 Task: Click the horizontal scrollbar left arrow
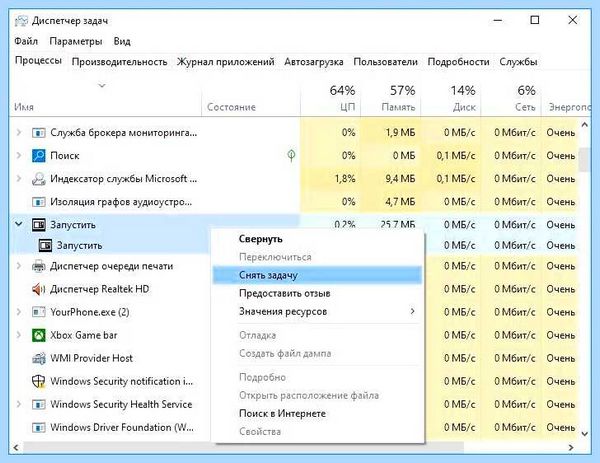point(16,447)
